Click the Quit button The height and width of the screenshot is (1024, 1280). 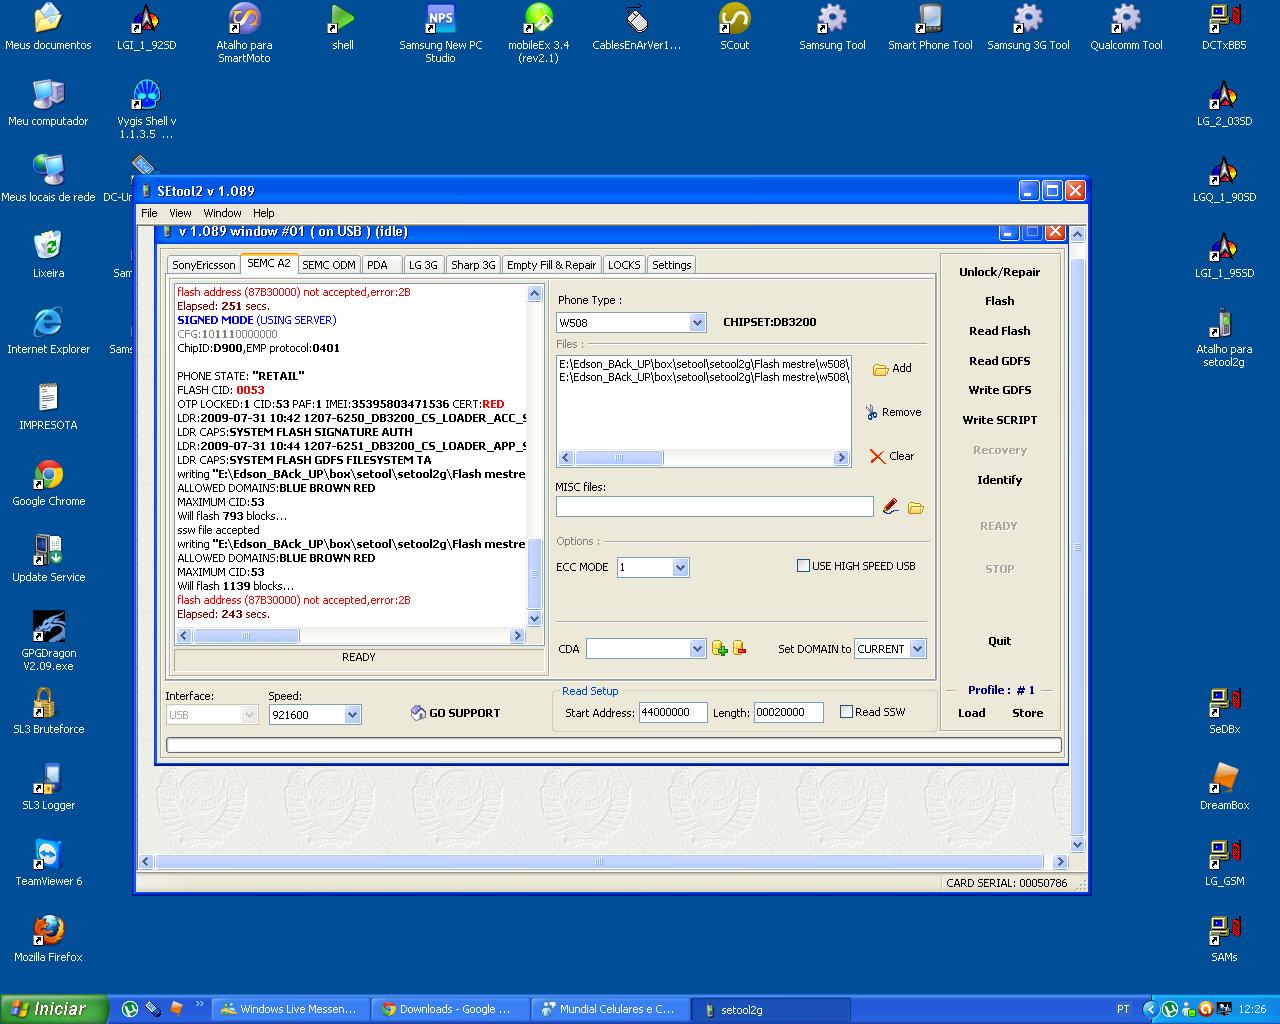coord(999,641)
